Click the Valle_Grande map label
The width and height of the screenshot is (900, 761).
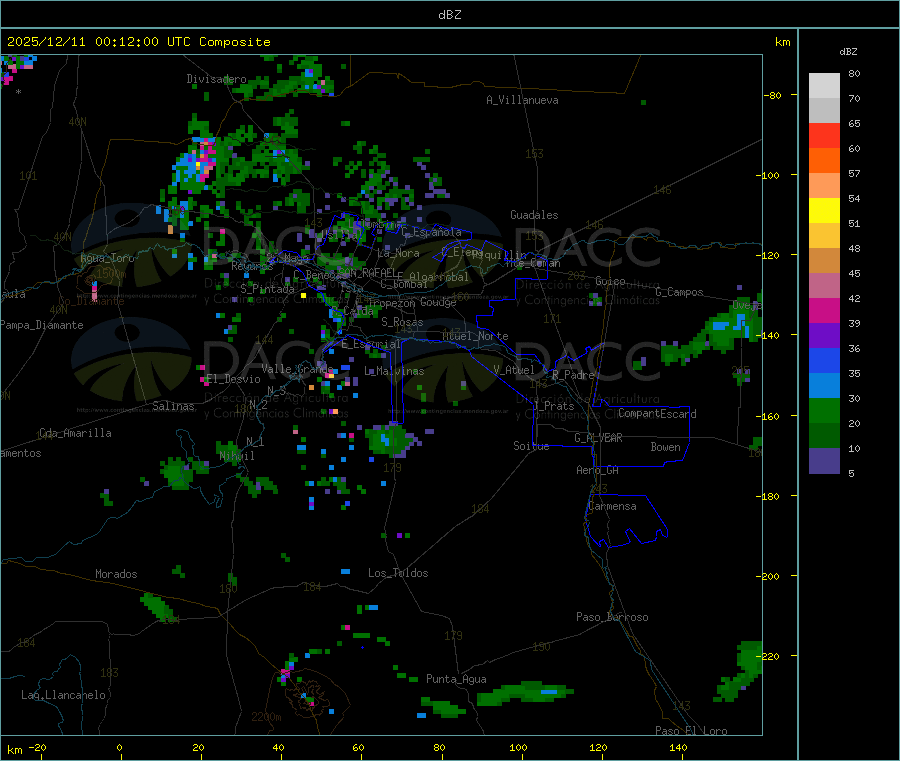(297, 369)
